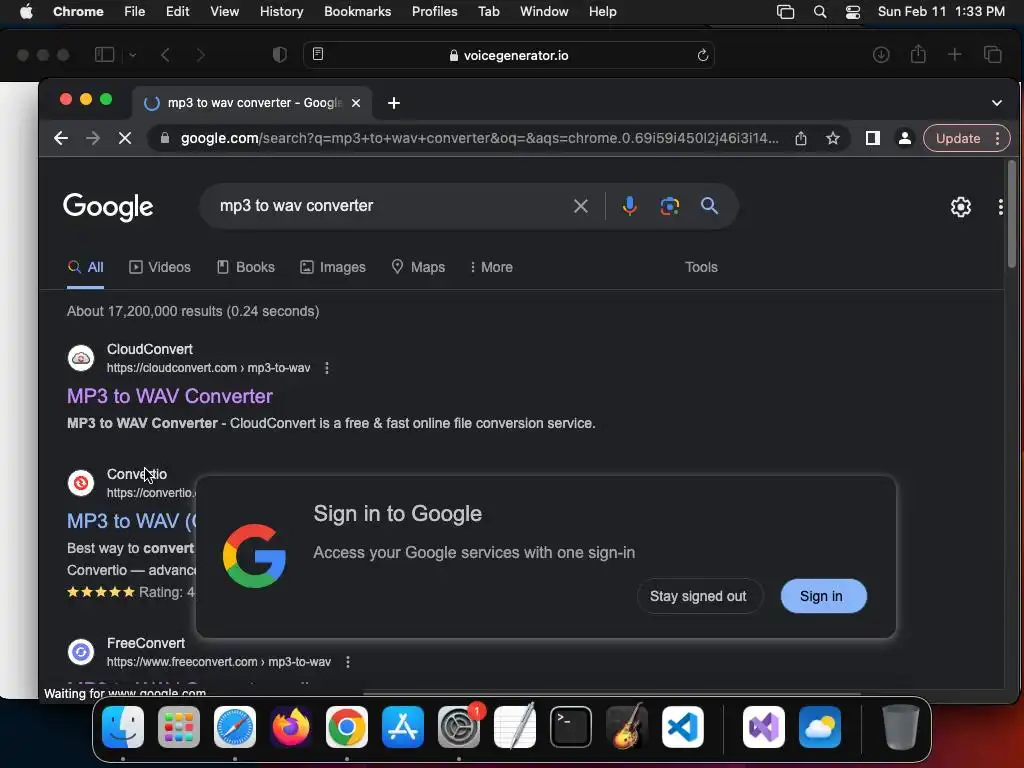
Task: Click Safari share icon
Action: coord(918,54)
